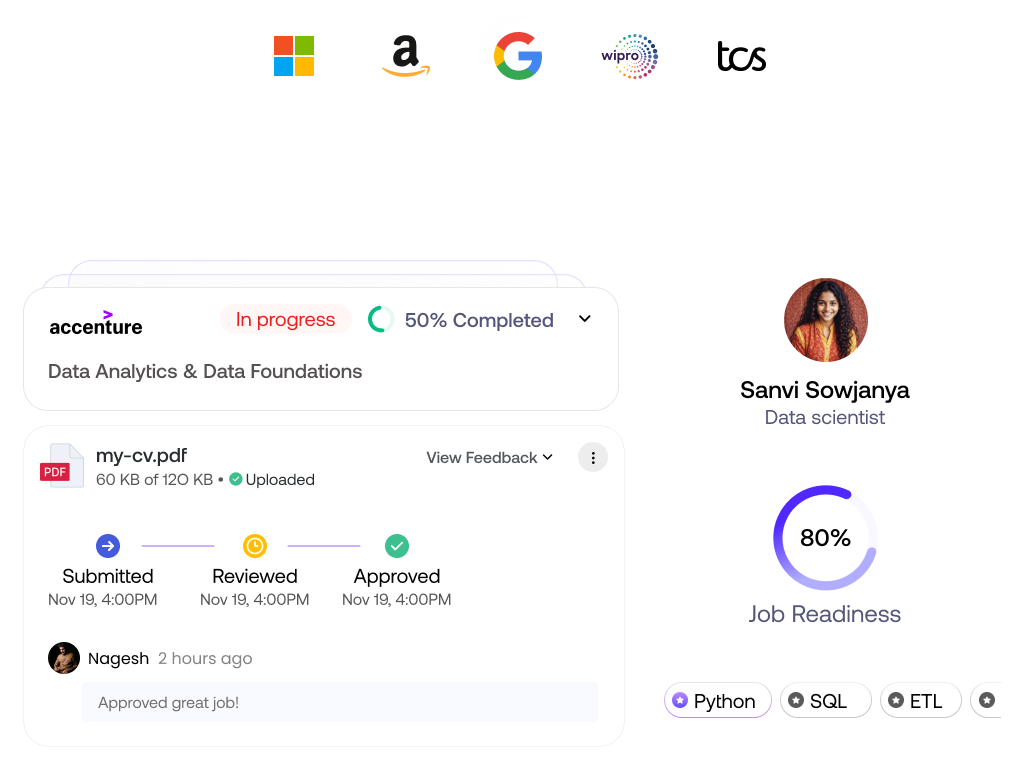Expand the Accenture course card chevron
Image resolution: width=1034 pixels, height=762 pixels.
pos(585,319)
